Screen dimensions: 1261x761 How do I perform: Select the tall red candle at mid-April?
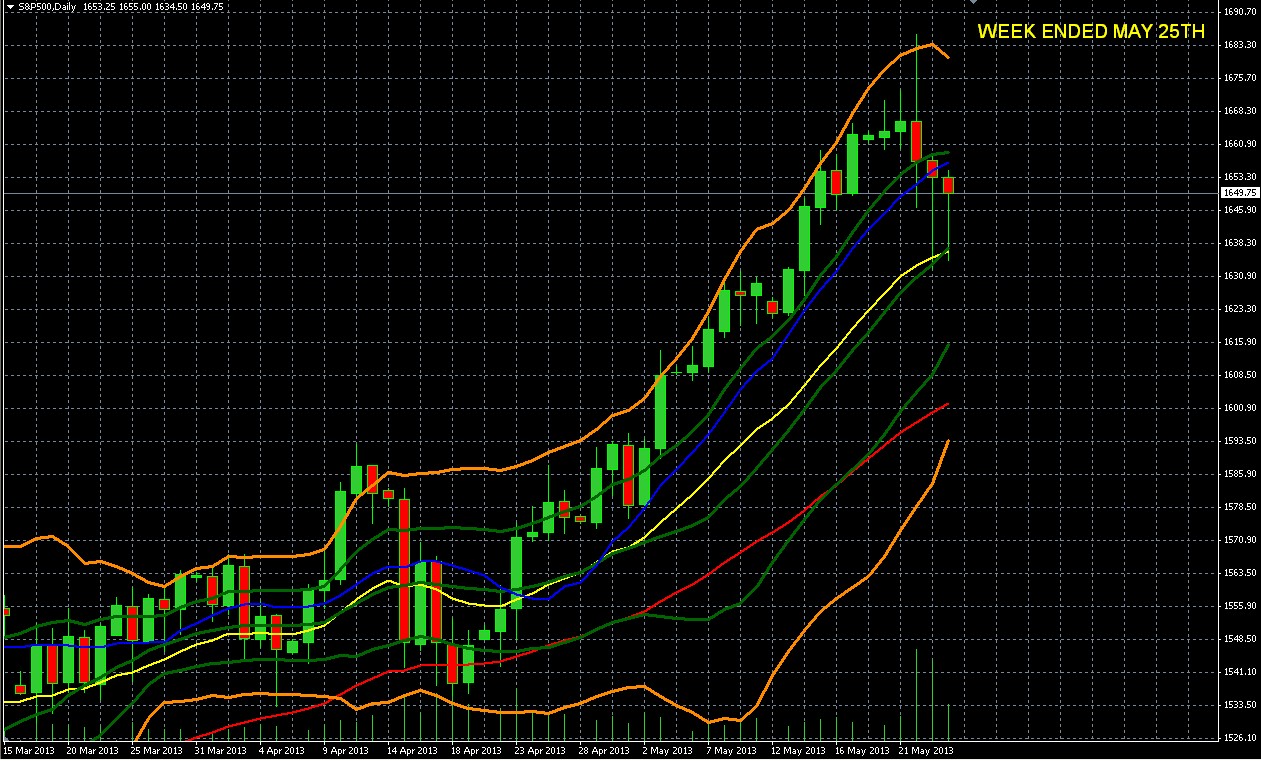pyautogui.click(x=404, y=570)
